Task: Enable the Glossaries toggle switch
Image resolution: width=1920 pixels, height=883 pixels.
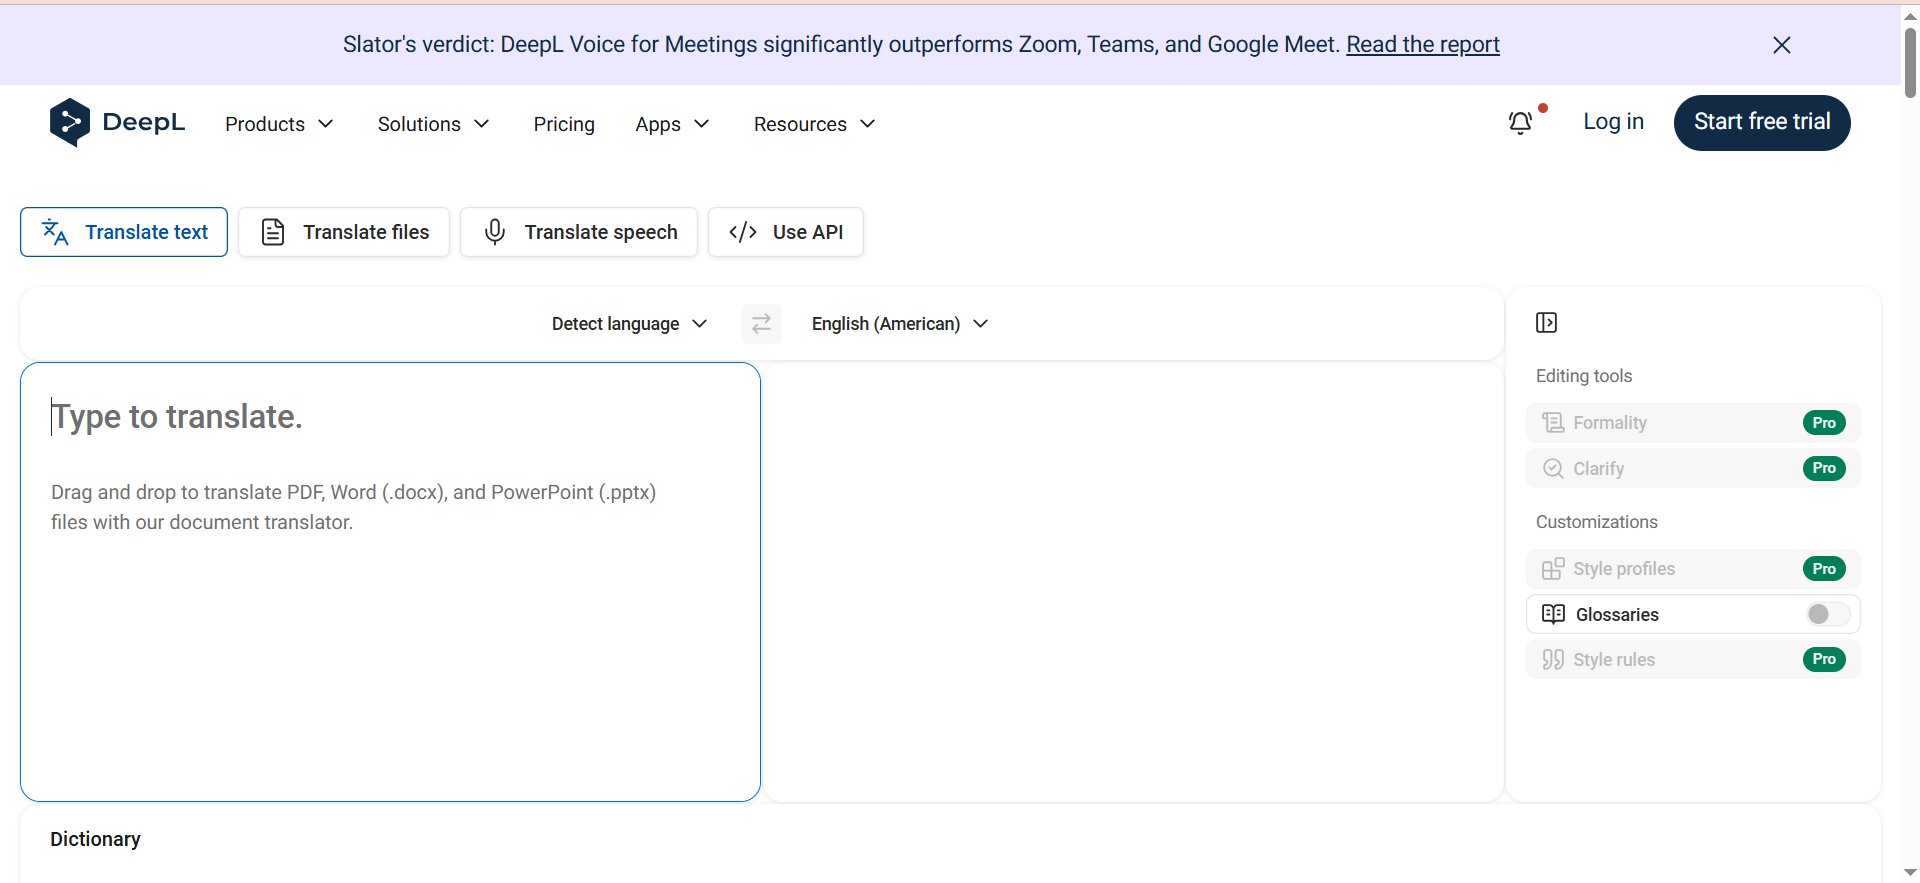Action: (x=1827, y=614)
